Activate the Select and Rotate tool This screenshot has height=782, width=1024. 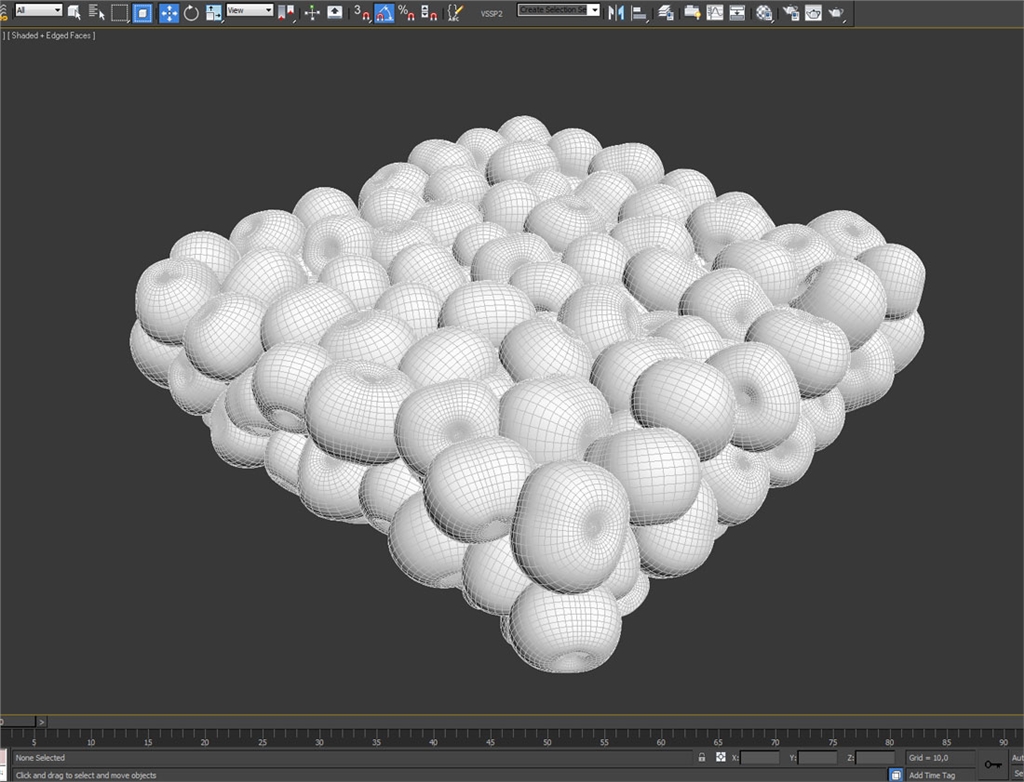191,13
